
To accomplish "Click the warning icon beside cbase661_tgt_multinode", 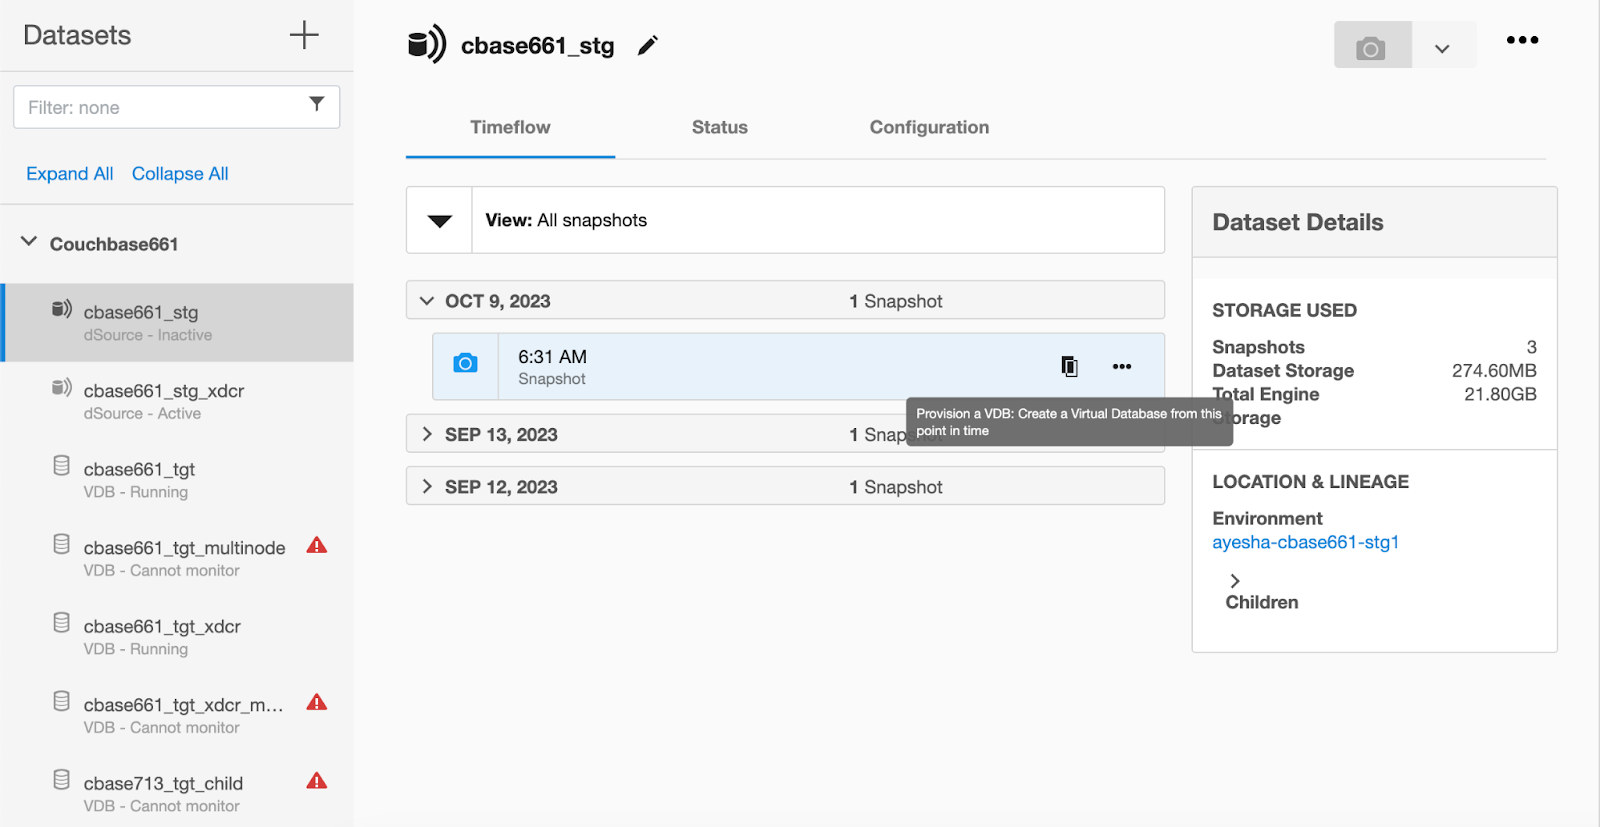I will [x=317, y=546].
